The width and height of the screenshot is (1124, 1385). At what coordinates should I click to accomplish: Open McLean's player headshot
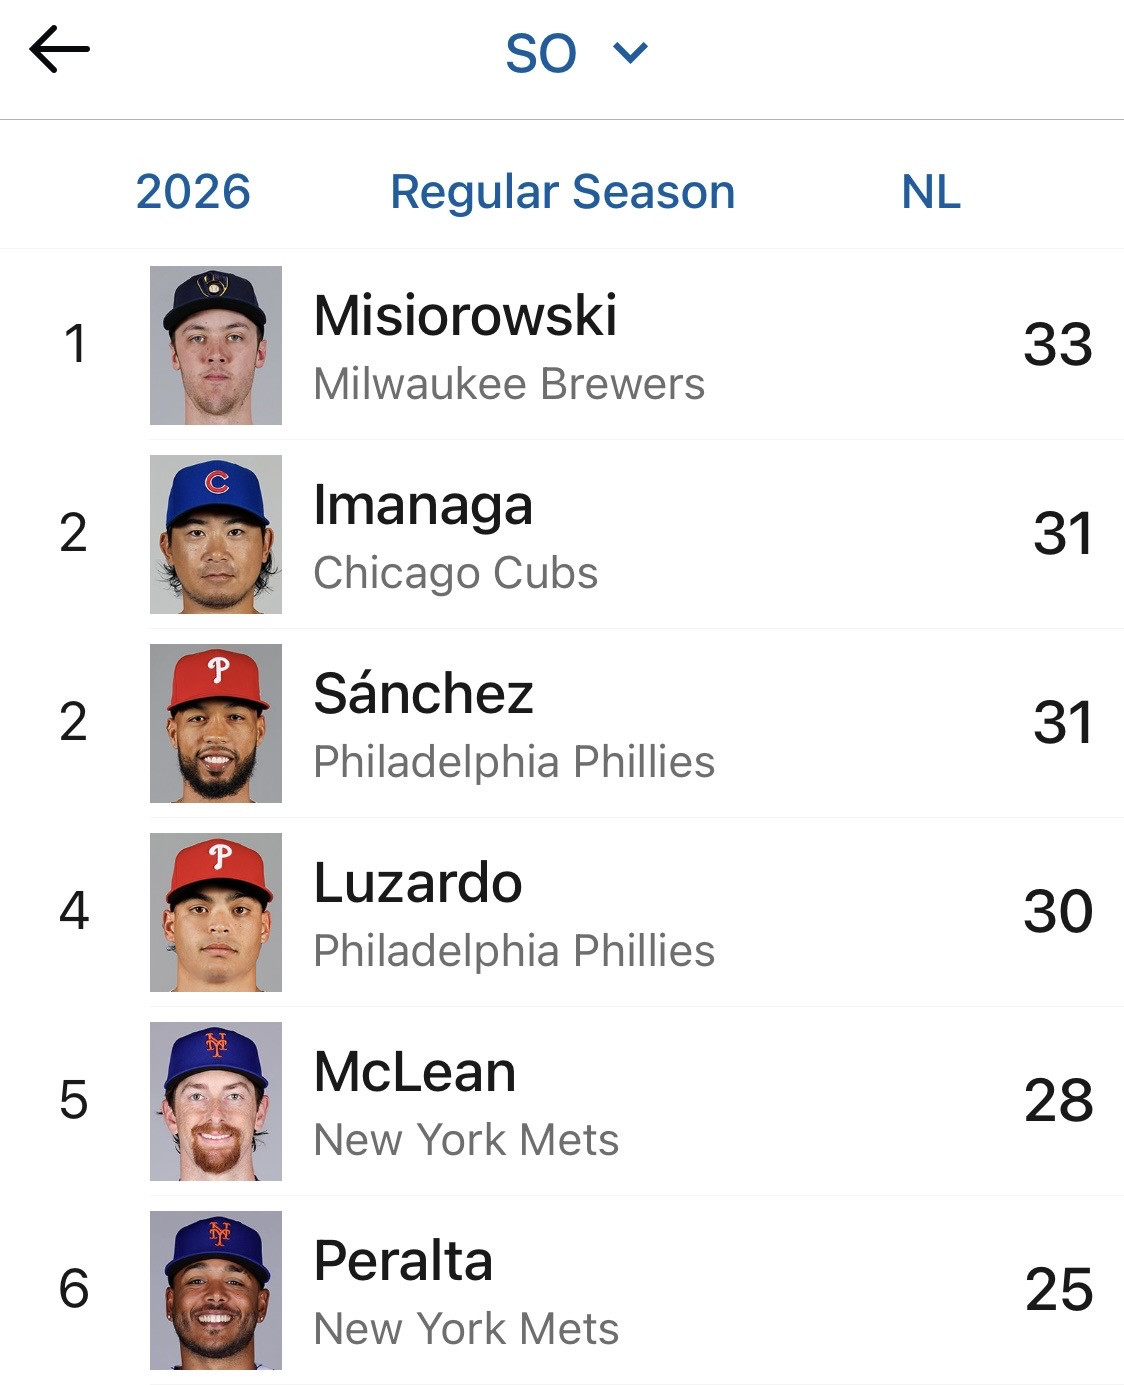click(216, 1101)
